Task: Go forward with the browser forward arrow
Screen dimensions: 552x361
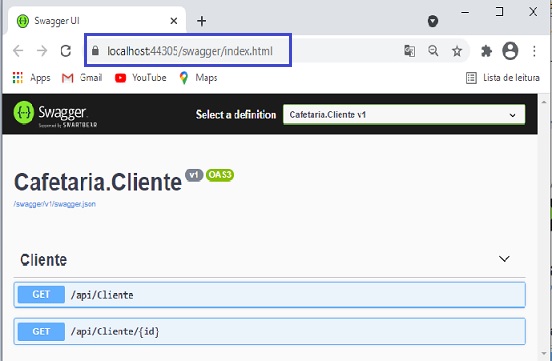Action: (x=42, y=51)
